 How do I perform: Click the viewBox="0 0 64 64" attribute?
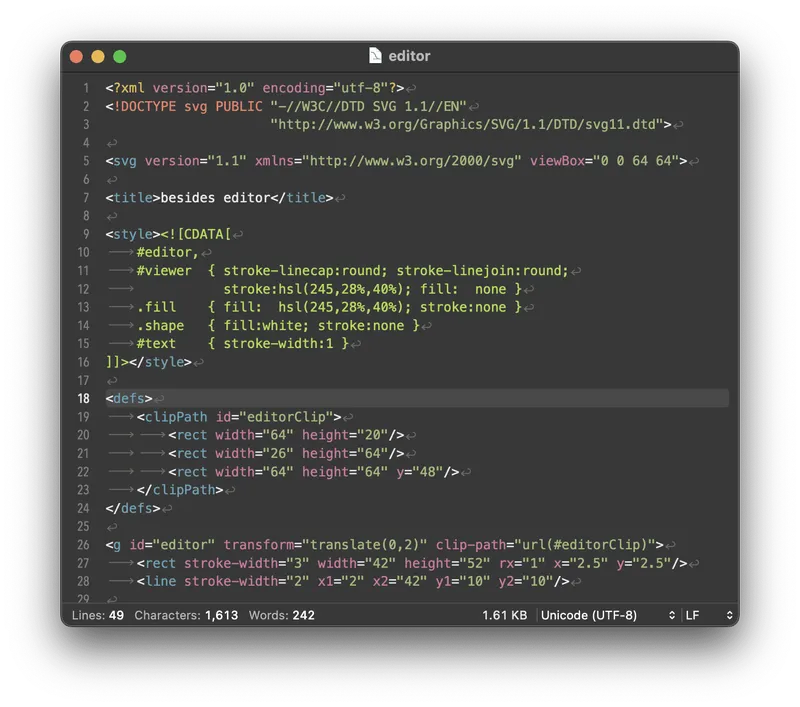(605, 161)
